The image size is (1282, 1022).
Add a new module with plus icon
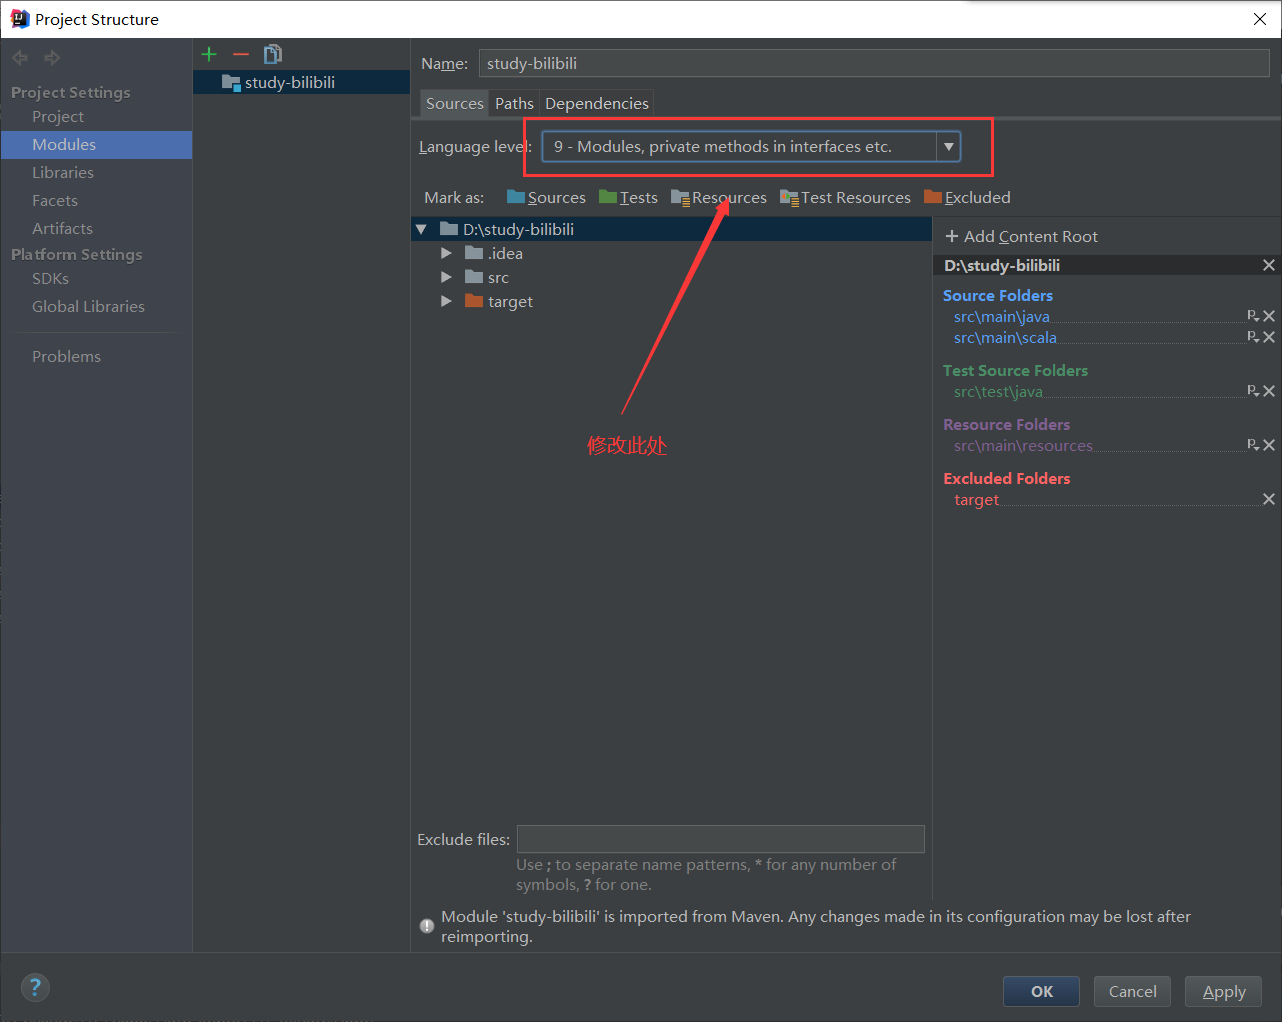[209, 54]
